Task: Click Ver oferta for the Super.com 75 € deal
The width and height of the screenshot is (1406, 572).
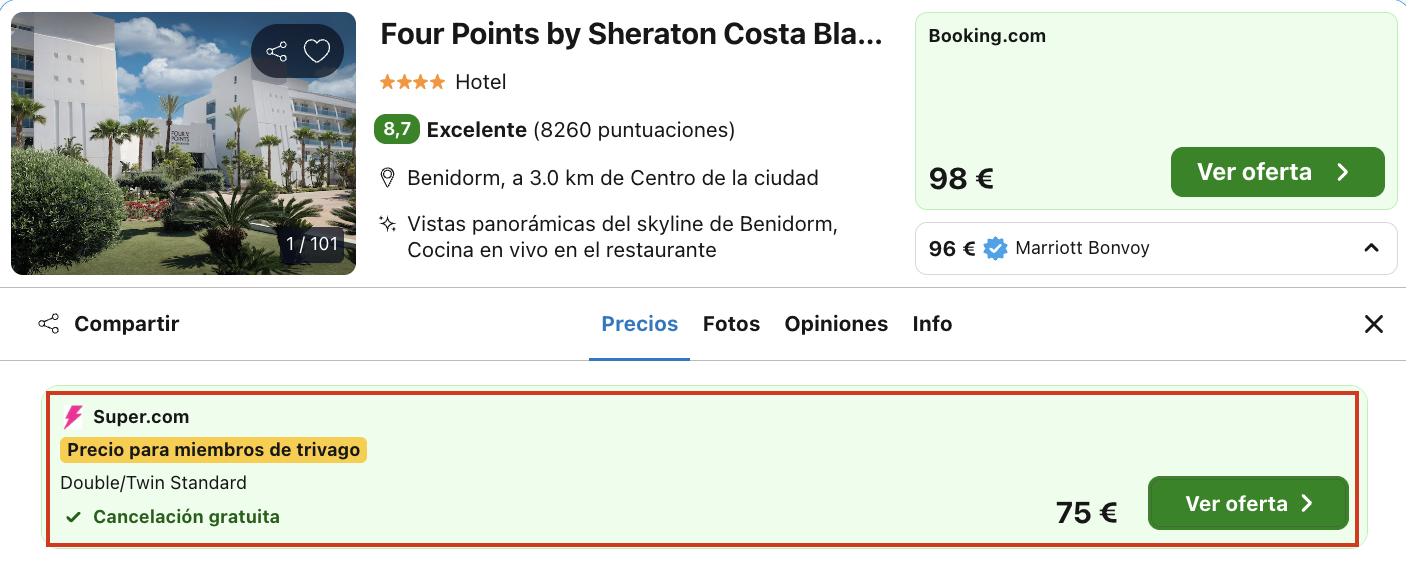Action: coord(1248,503)
